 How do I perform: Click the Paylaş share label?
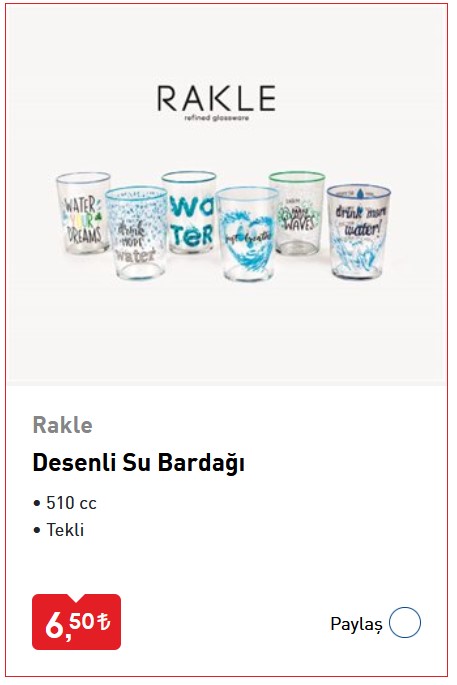coord(356,624)
